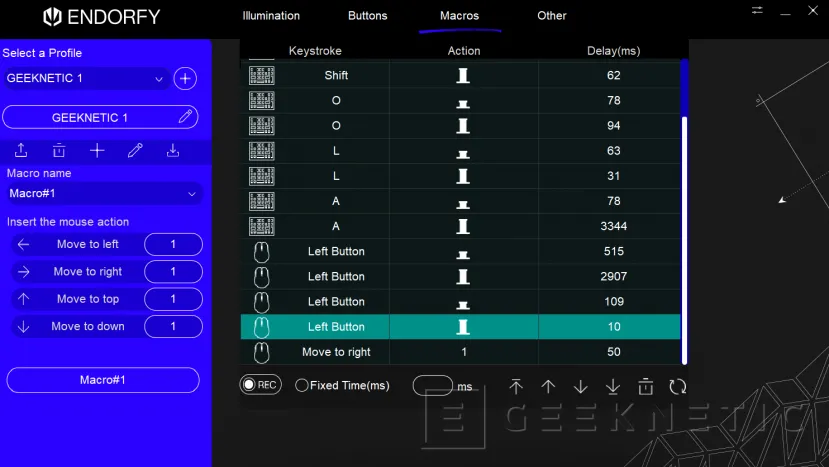
Task: Open the Buttons tab
Action: (x=367, y=16)
